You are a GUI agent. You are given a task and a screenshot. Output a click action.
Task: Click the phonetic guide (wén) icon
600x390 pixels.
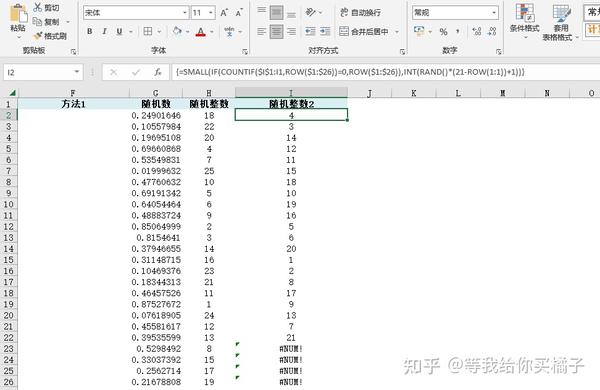pyautogui.click(x=229, y=31)
